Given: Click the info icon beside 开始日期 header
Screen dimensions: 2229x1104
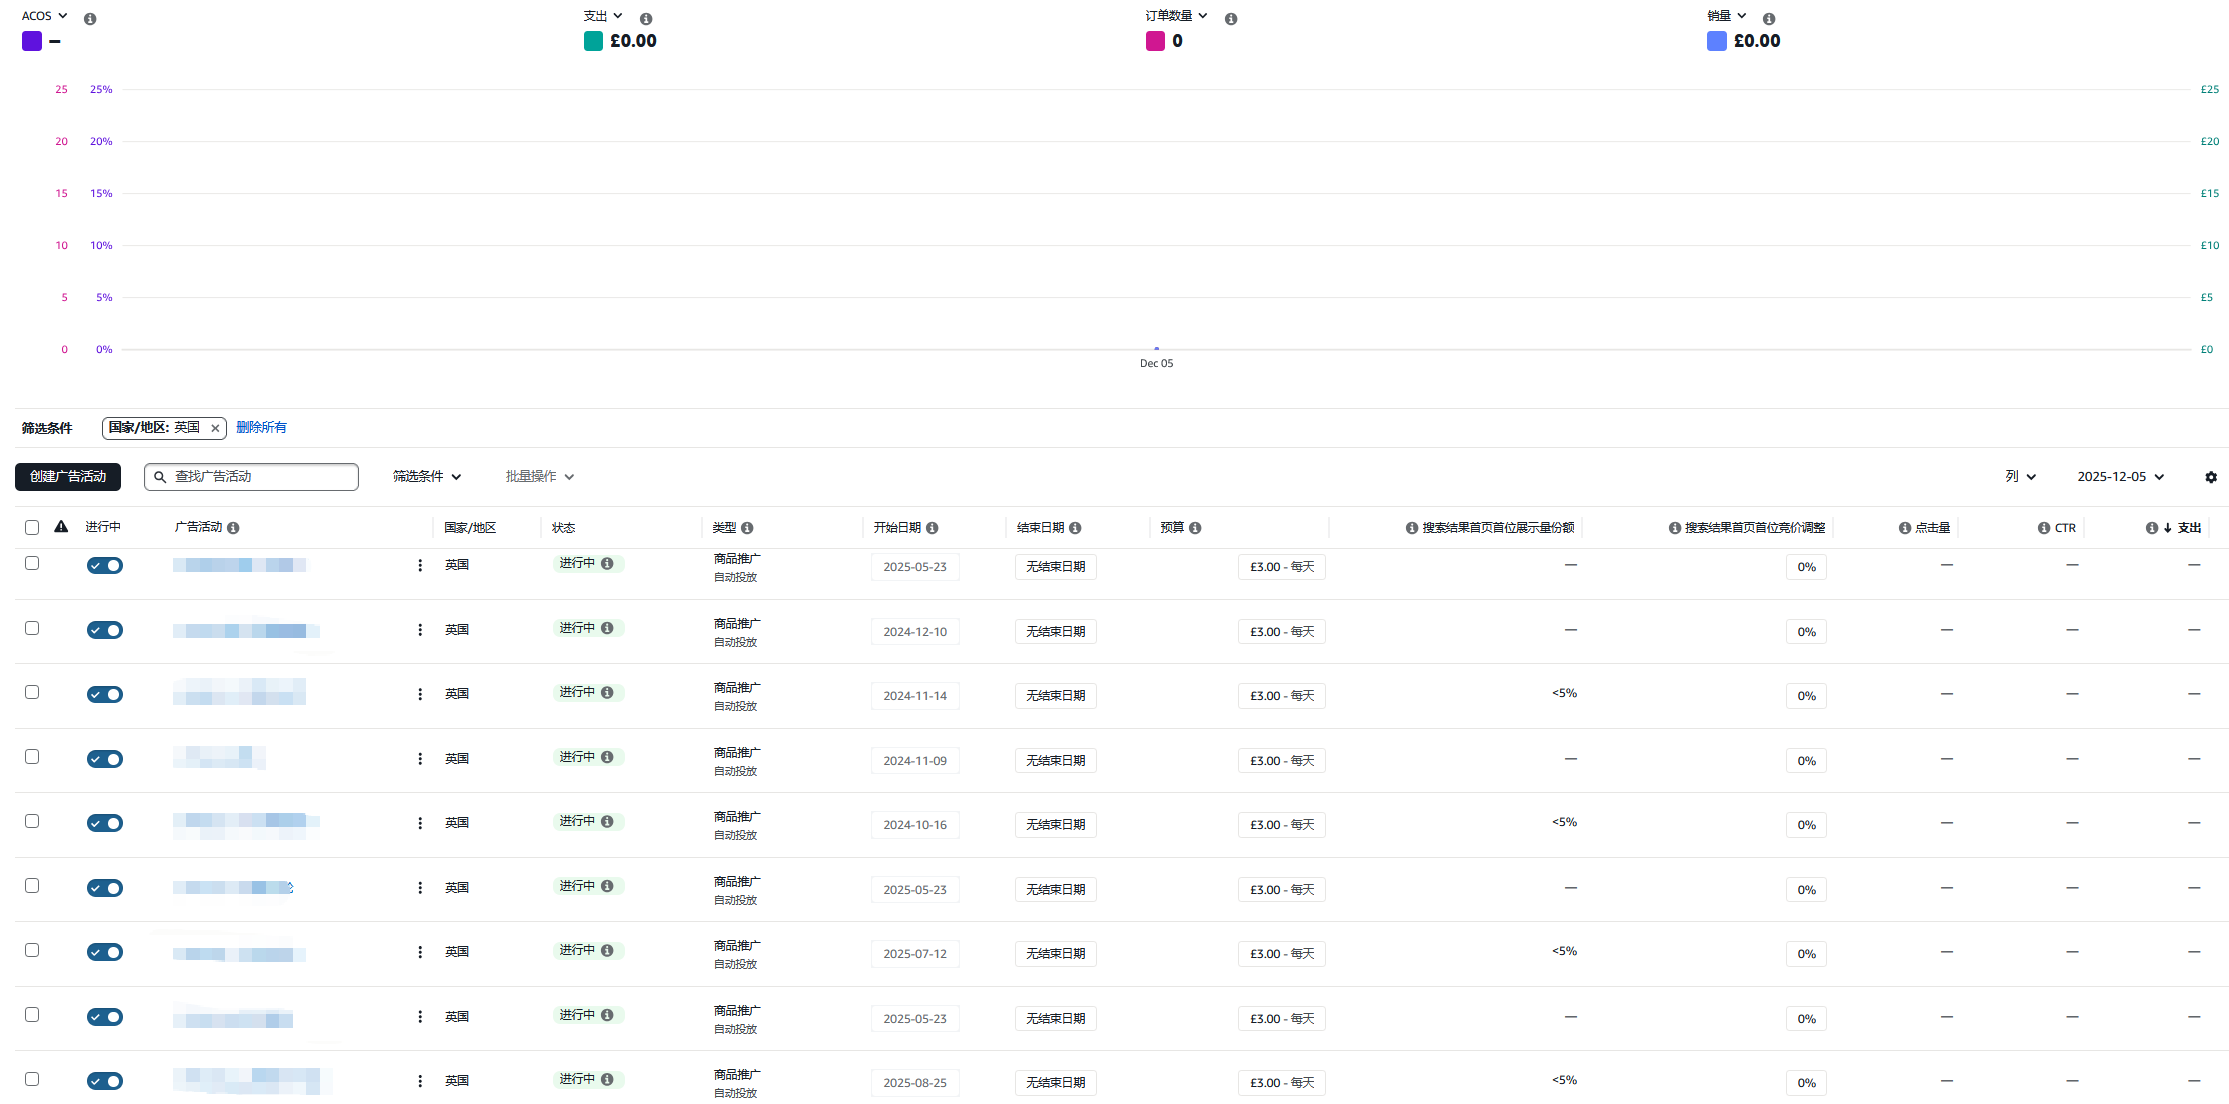Looking at the screenshot, I should 932,528.
